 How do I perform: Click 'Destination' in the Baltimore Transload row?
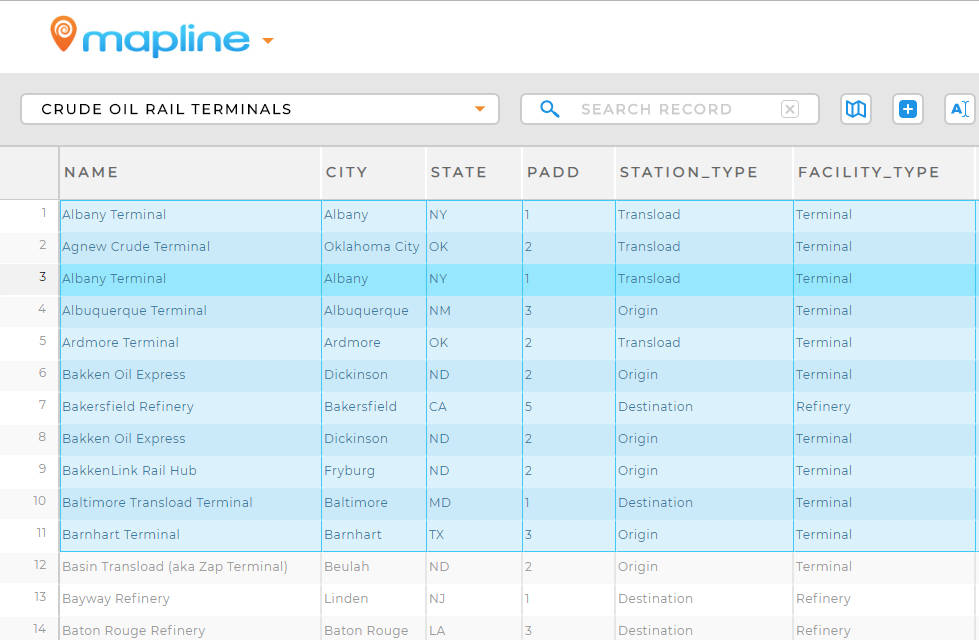click(x=655, y=503)
